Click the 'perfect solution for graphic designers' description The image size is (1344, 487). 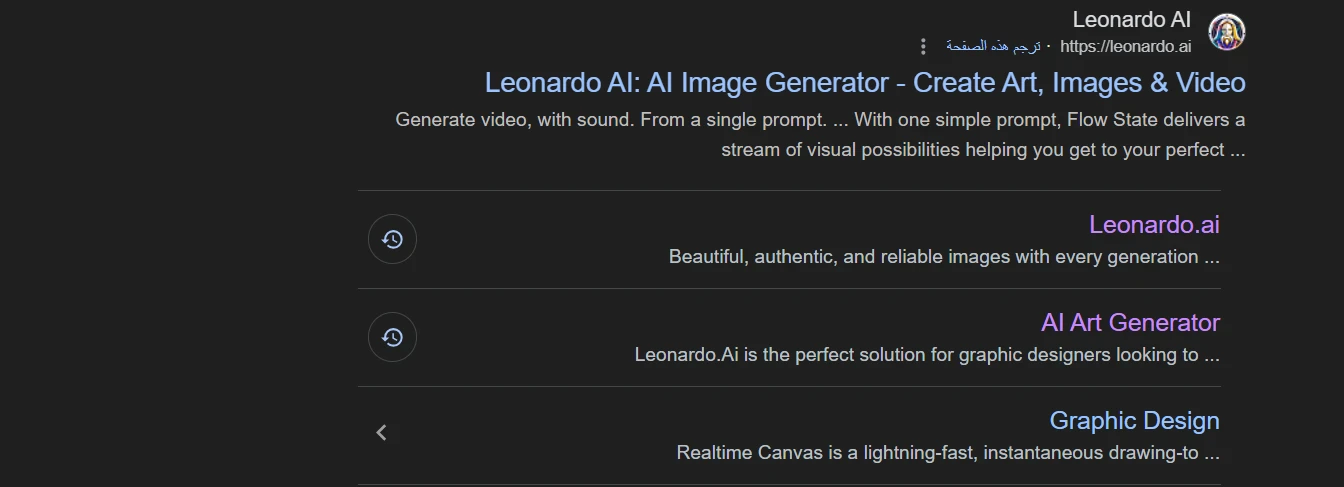point(927,355)
